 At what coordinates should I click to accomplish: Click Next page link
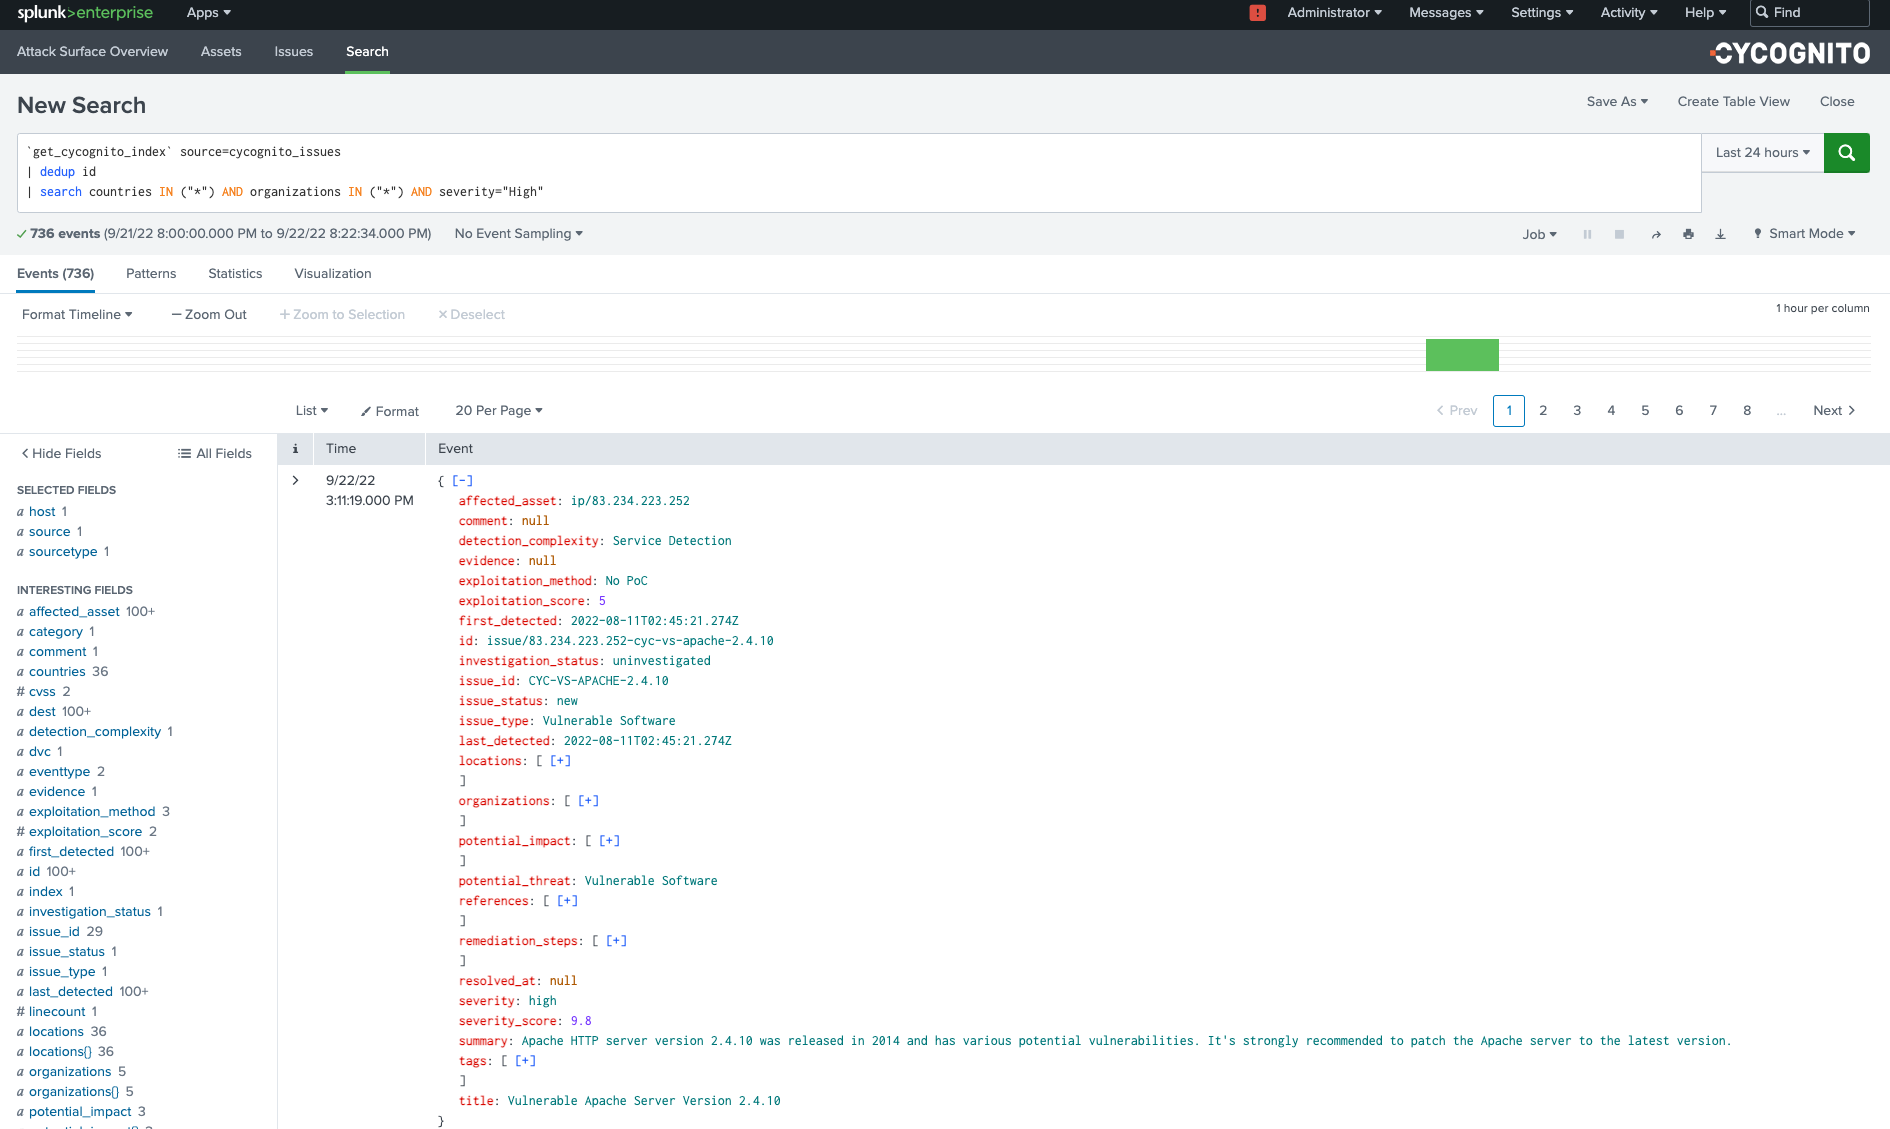1834,411
